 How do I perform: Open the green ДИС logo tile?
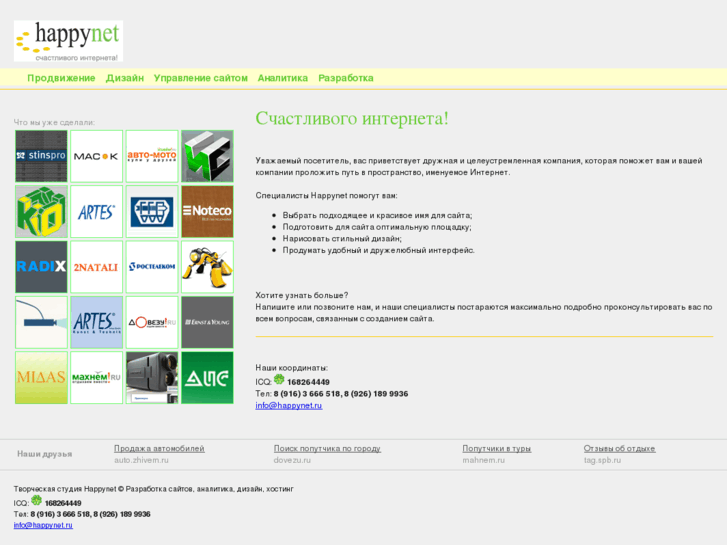point(207,378)
